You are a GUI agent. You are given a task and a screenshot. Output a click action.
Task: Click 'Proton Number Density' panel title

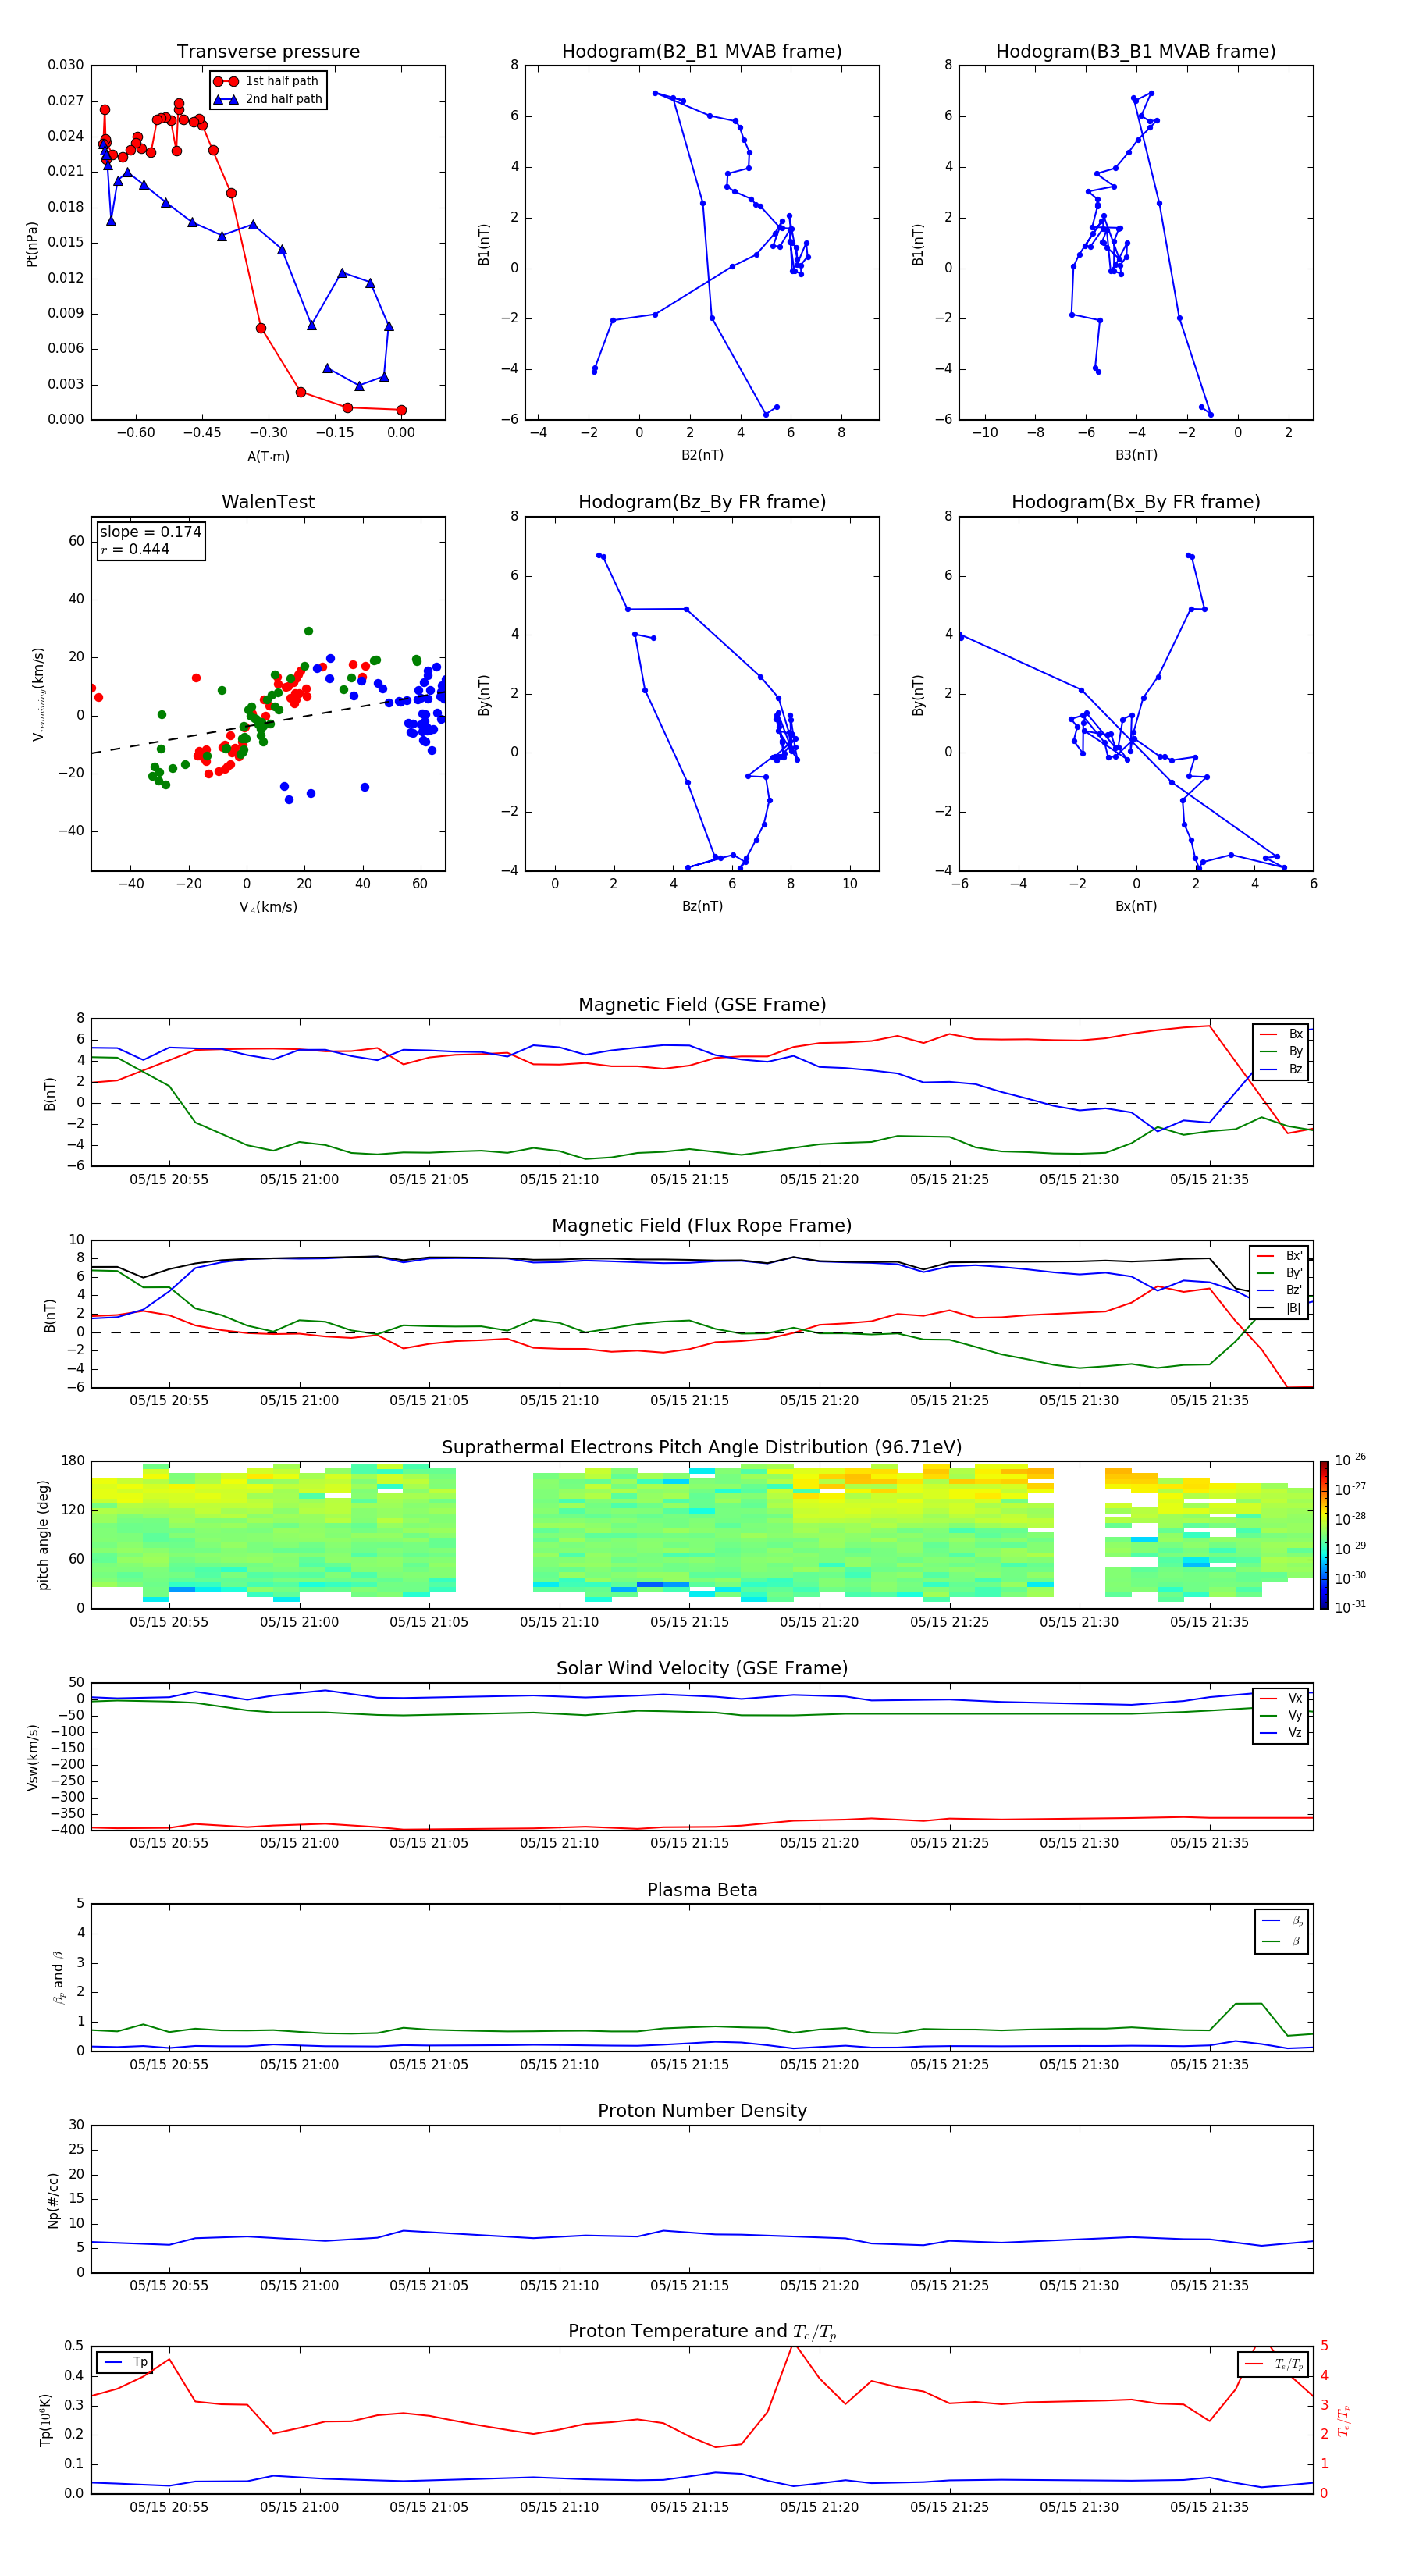click(702, 2111)
